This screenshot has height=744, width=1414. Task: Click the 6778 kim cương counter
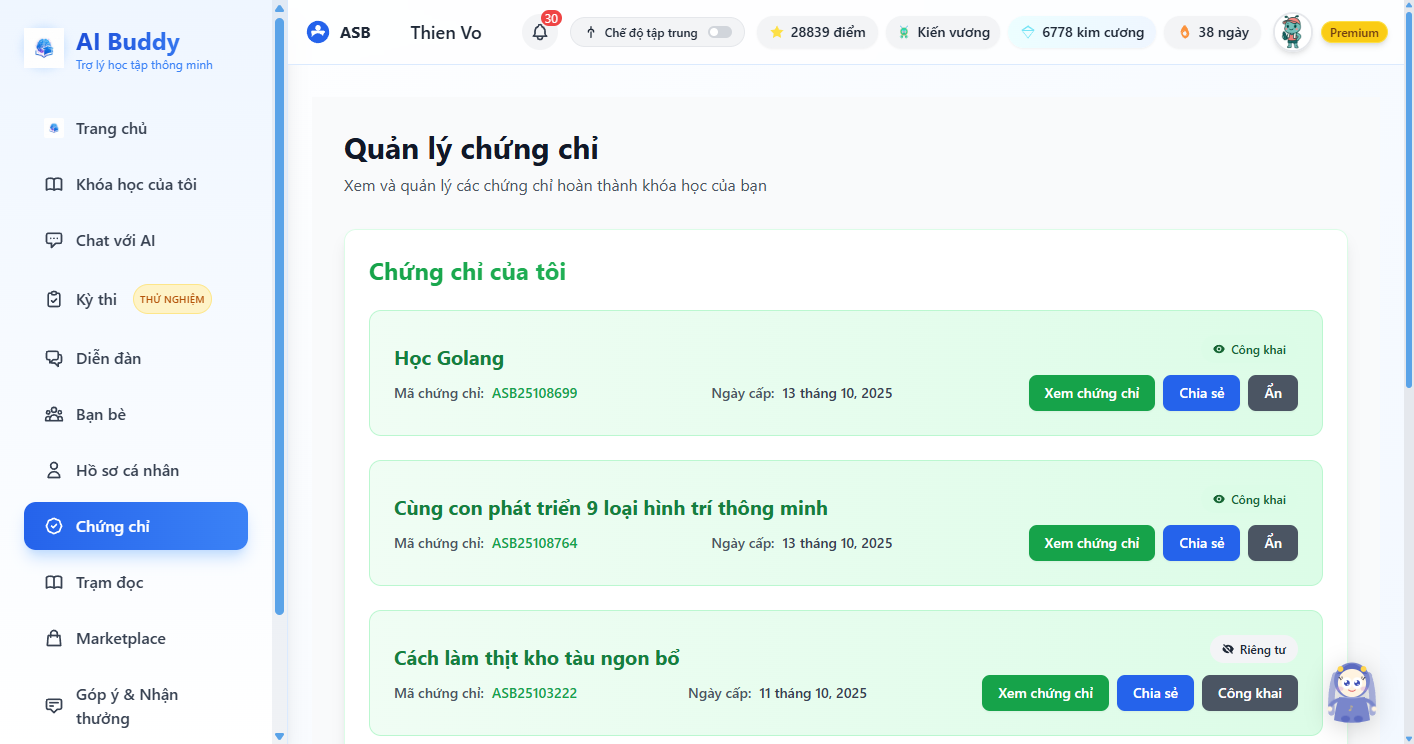[1082, 32]
